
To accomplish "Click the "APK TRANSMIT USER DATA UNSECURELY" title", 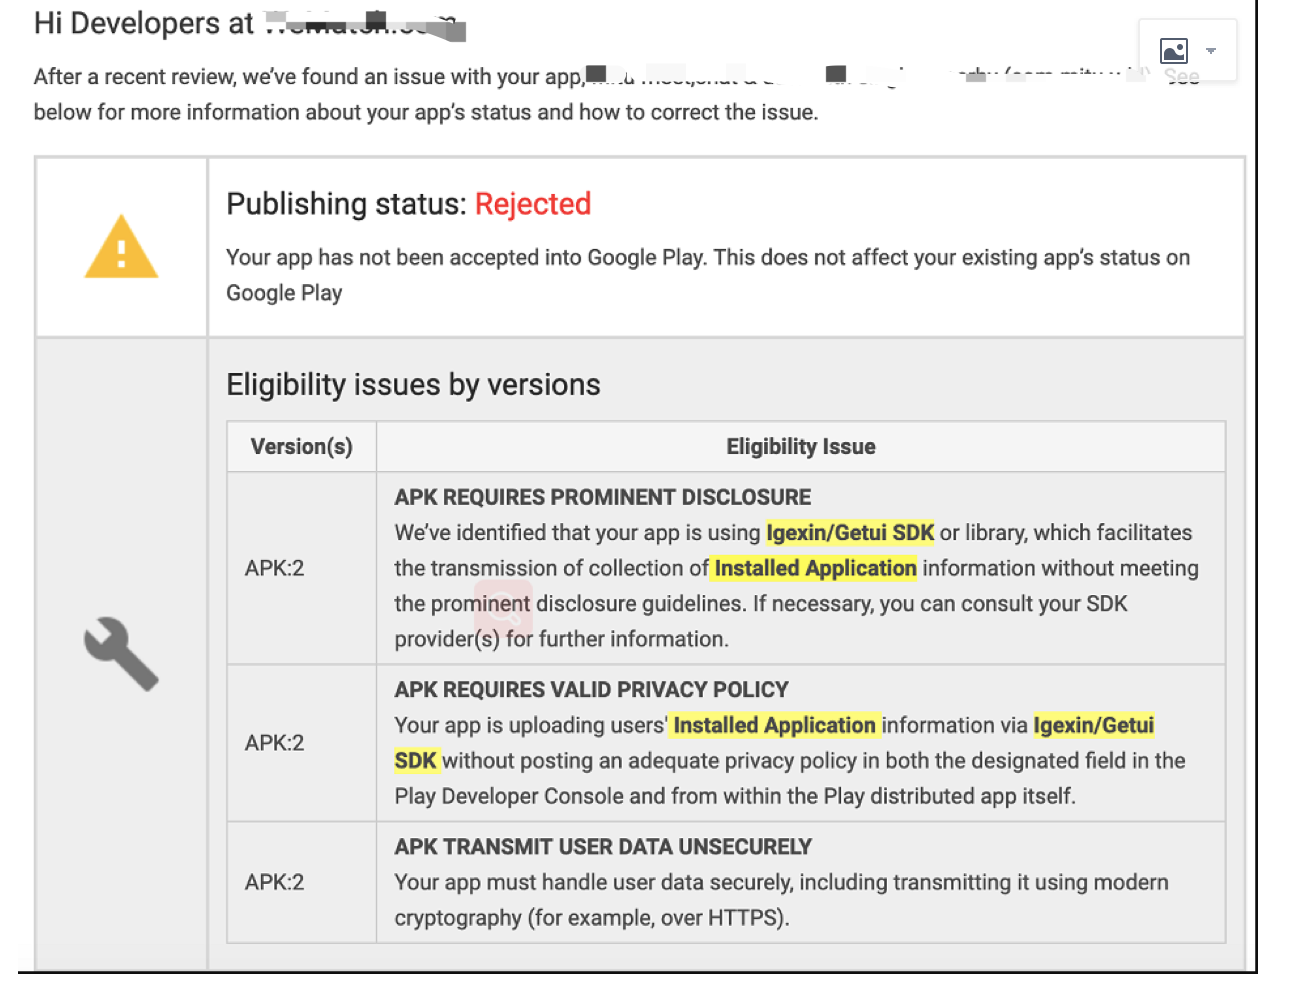I will pos(603,847).
